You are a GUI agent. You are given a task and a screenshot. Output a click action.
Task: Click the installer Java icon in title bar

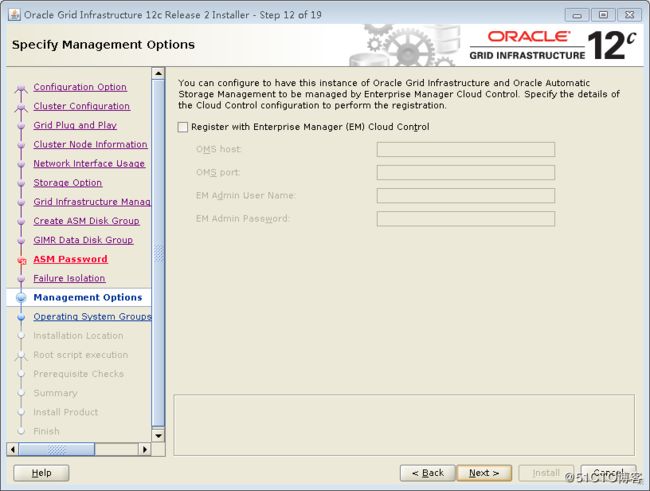click(x=15, y=15)
